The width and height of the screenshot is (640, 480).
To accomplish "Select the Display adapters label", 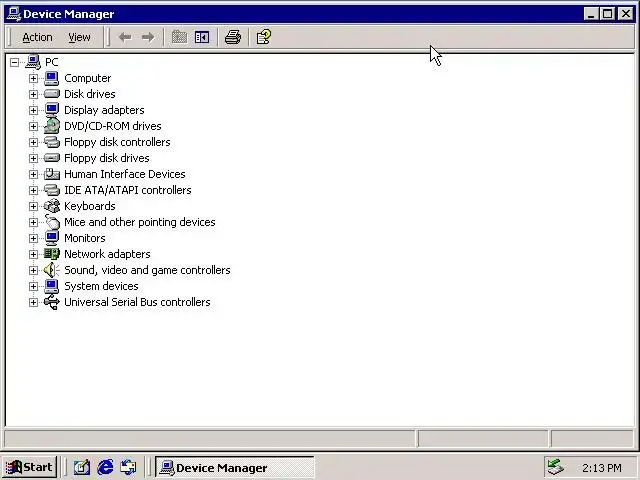I will pyautogui.click(x=104, y=110).
